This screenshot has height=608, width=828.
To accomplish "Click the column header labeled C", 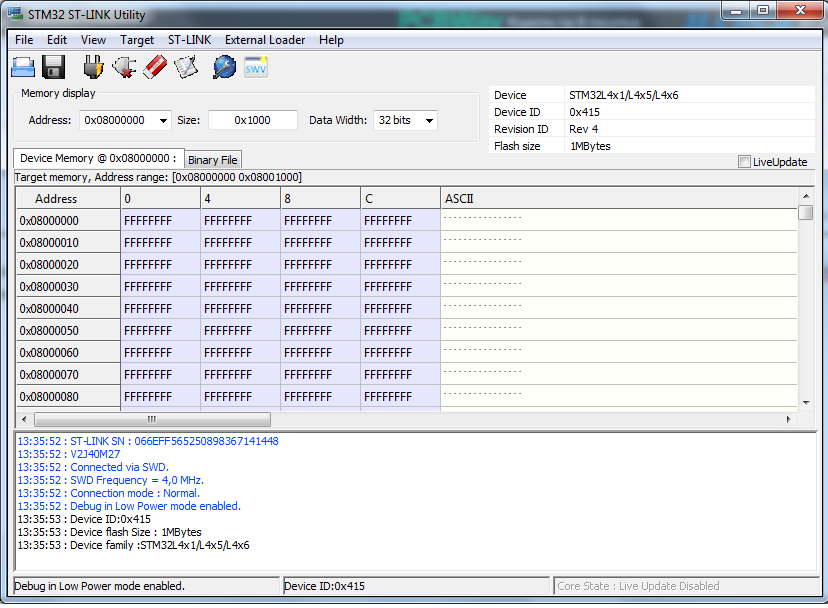I will pos(400,199).
